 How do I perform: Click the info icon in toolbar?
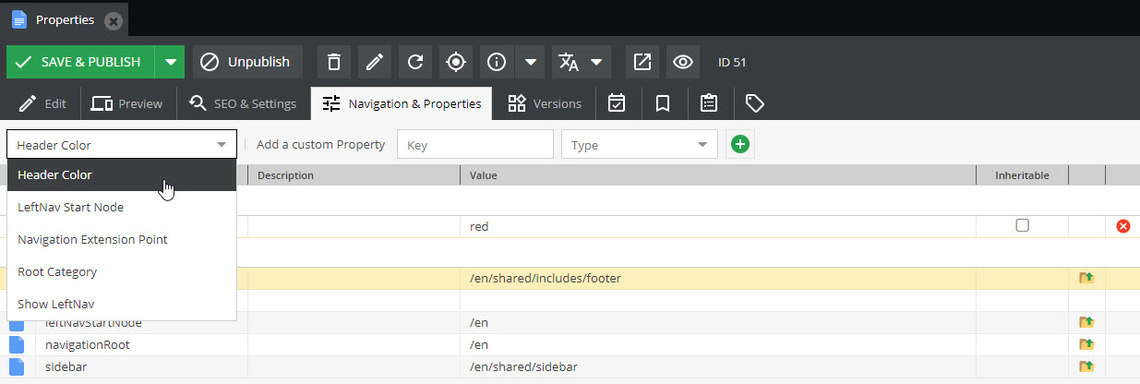tap(497, 62)
